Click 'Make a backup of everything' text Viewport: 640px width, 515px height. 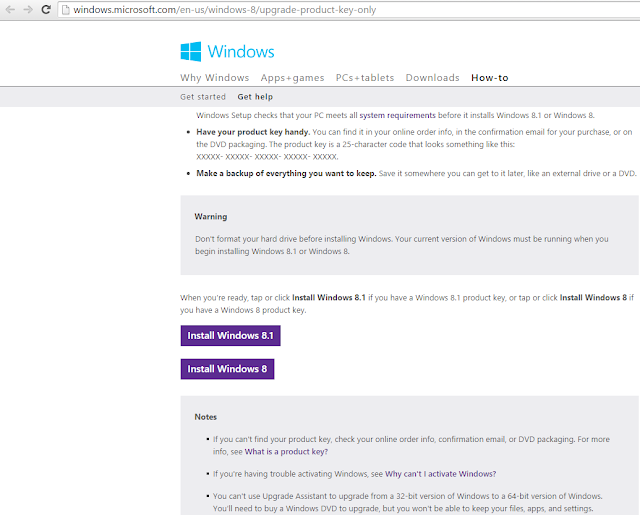(286, 173)
